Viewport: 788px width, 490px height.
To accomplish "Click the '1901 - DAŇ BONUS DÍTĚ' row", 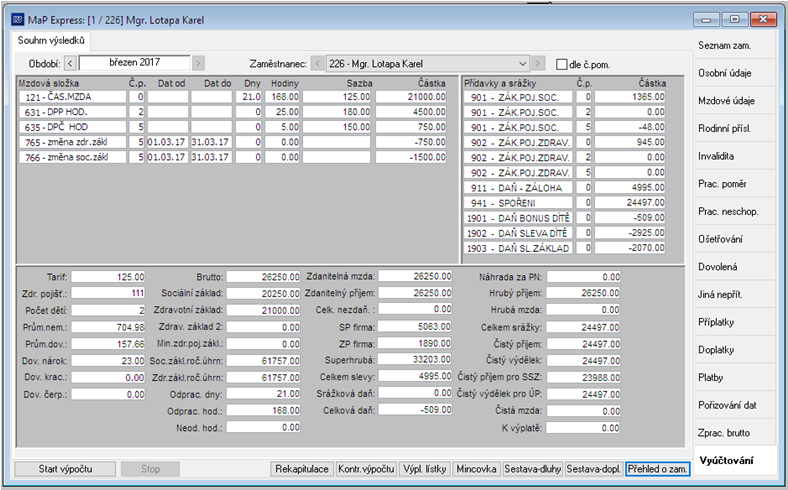I will (x=564, y=218).
